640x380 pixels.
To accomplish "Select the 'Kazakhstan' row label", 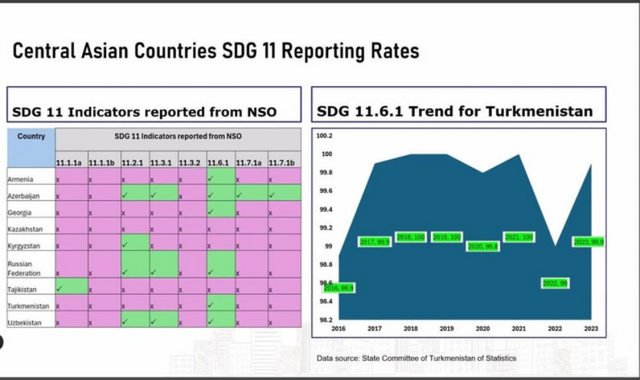I will (25, 229).
